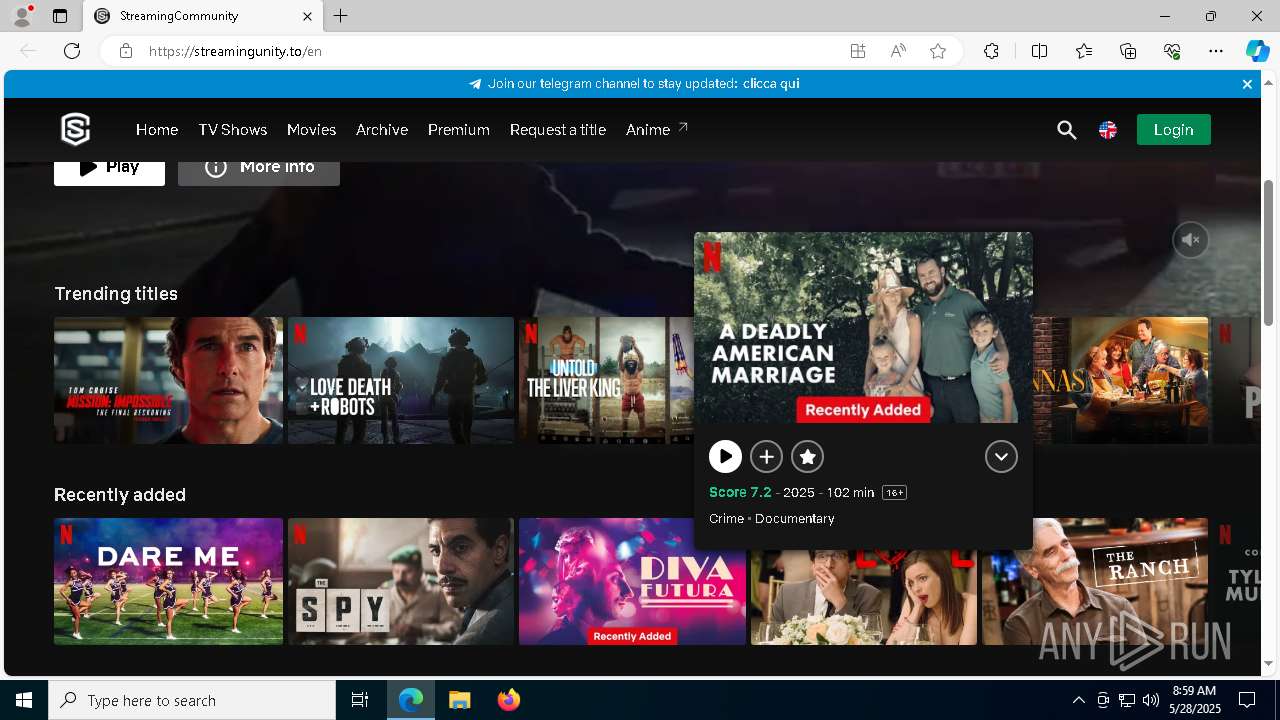Click the green Login button
Screen dimensions: 1280x720
[1173, 130]
